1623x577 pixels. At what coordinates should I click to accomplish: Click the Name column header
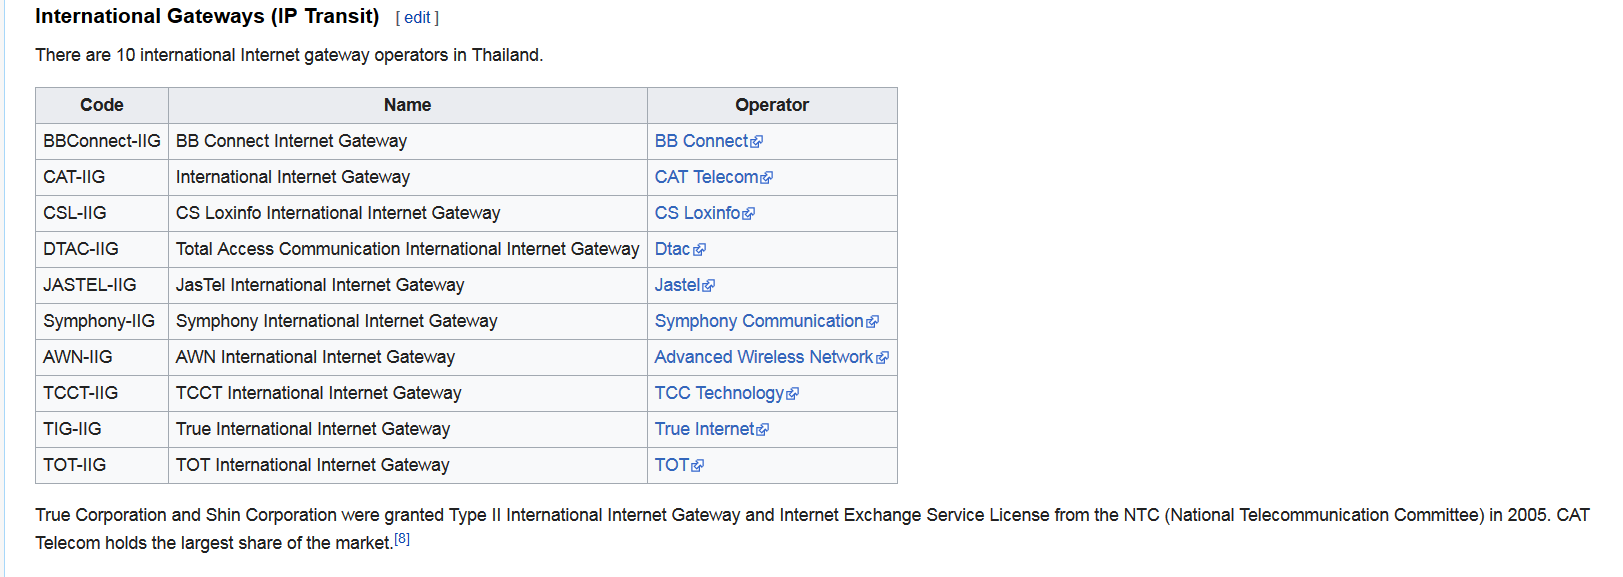coord(408,105)
